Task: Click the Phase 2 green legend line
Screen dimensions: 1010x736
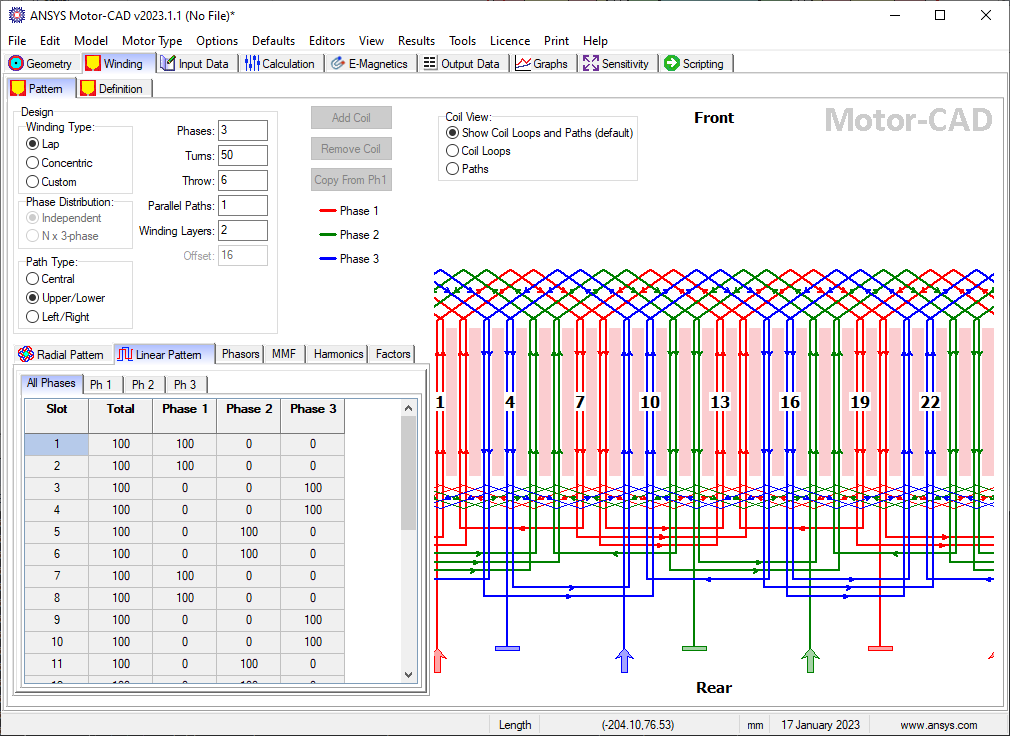Action: click(x=328, y=234)
